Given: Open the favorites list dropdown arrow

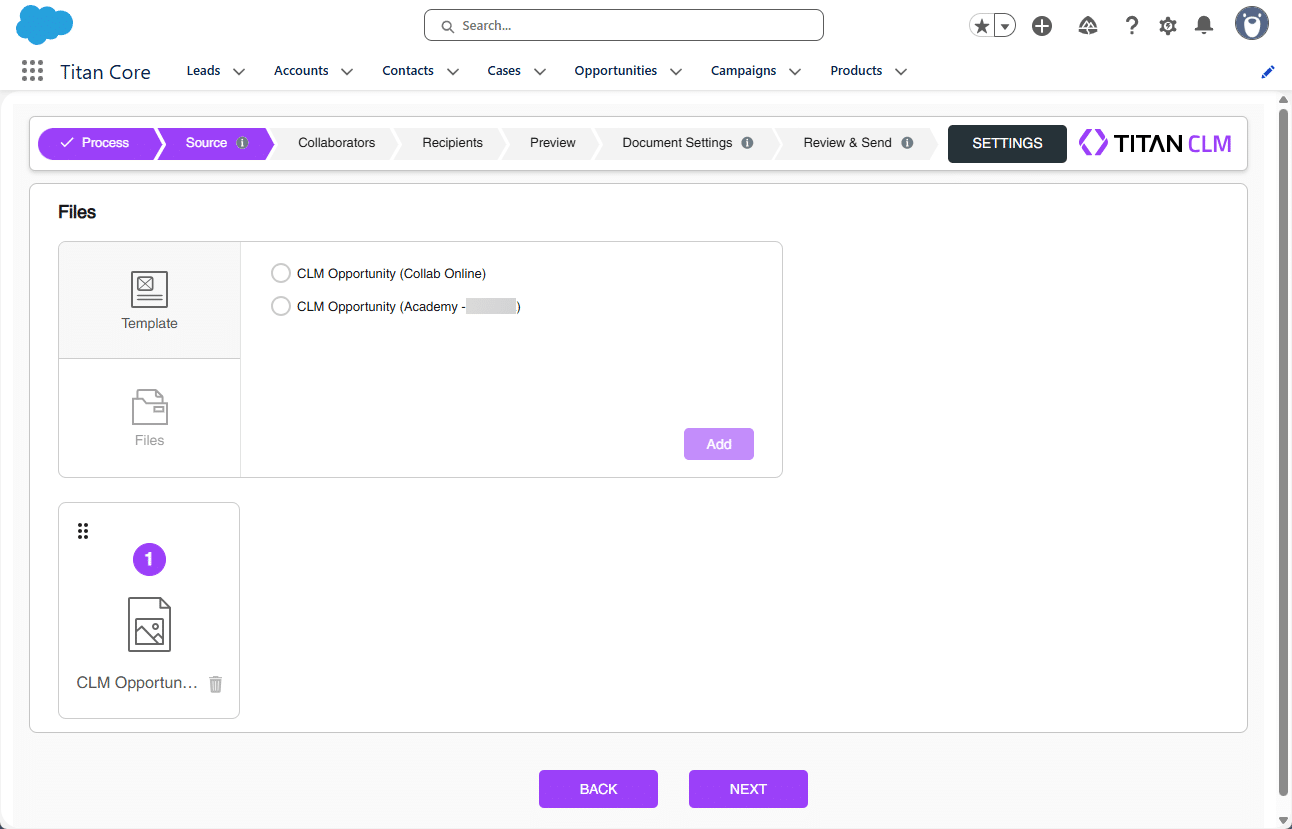Looking at the screenshot, I should click(1005, 26).
